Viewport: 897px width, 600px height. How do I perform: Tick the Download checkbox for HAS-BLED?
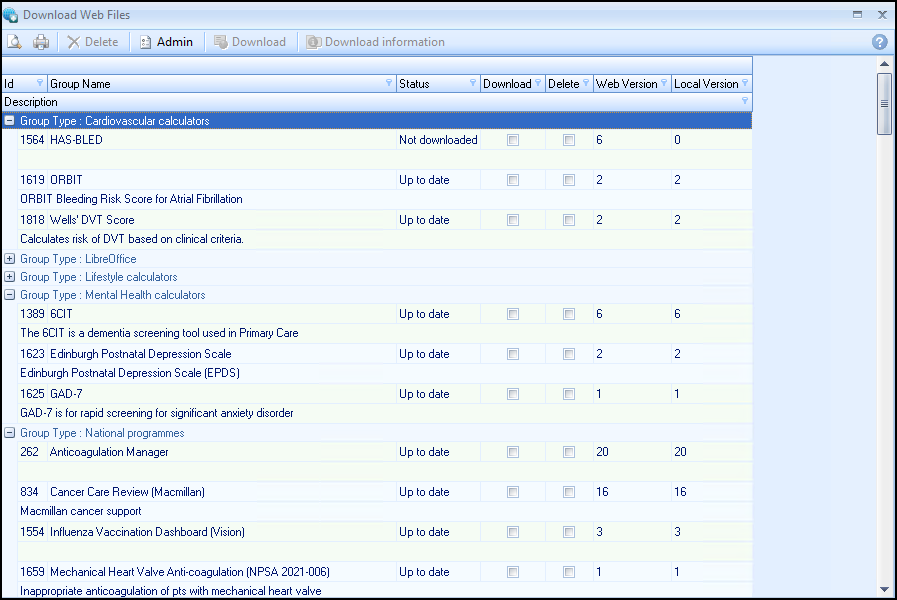(513, 141)
